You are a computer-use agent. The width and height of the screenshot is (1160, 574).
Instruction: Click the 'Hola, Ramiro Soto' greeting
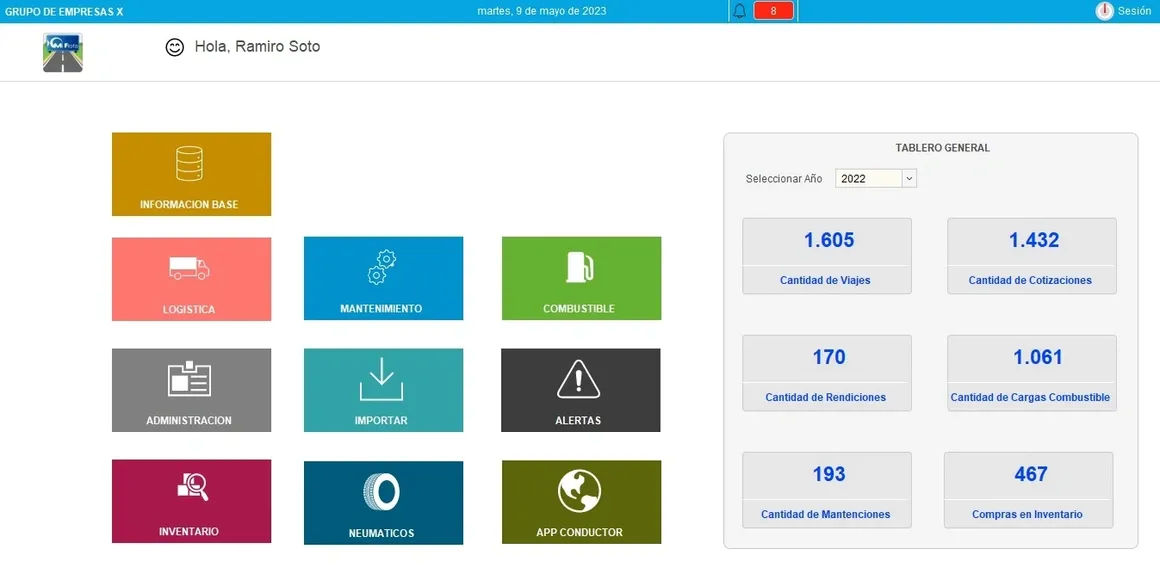click(257, 47)
